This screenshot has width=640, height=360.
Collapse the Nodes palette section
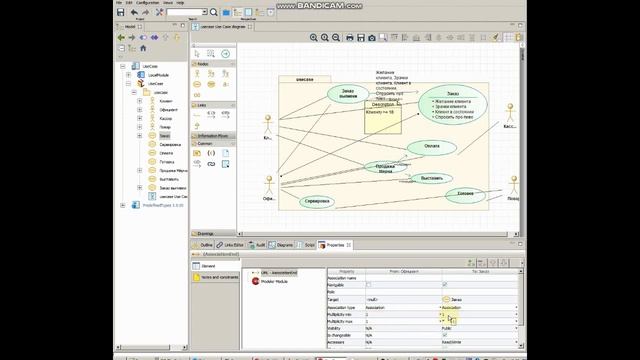(x=213, y=64)
